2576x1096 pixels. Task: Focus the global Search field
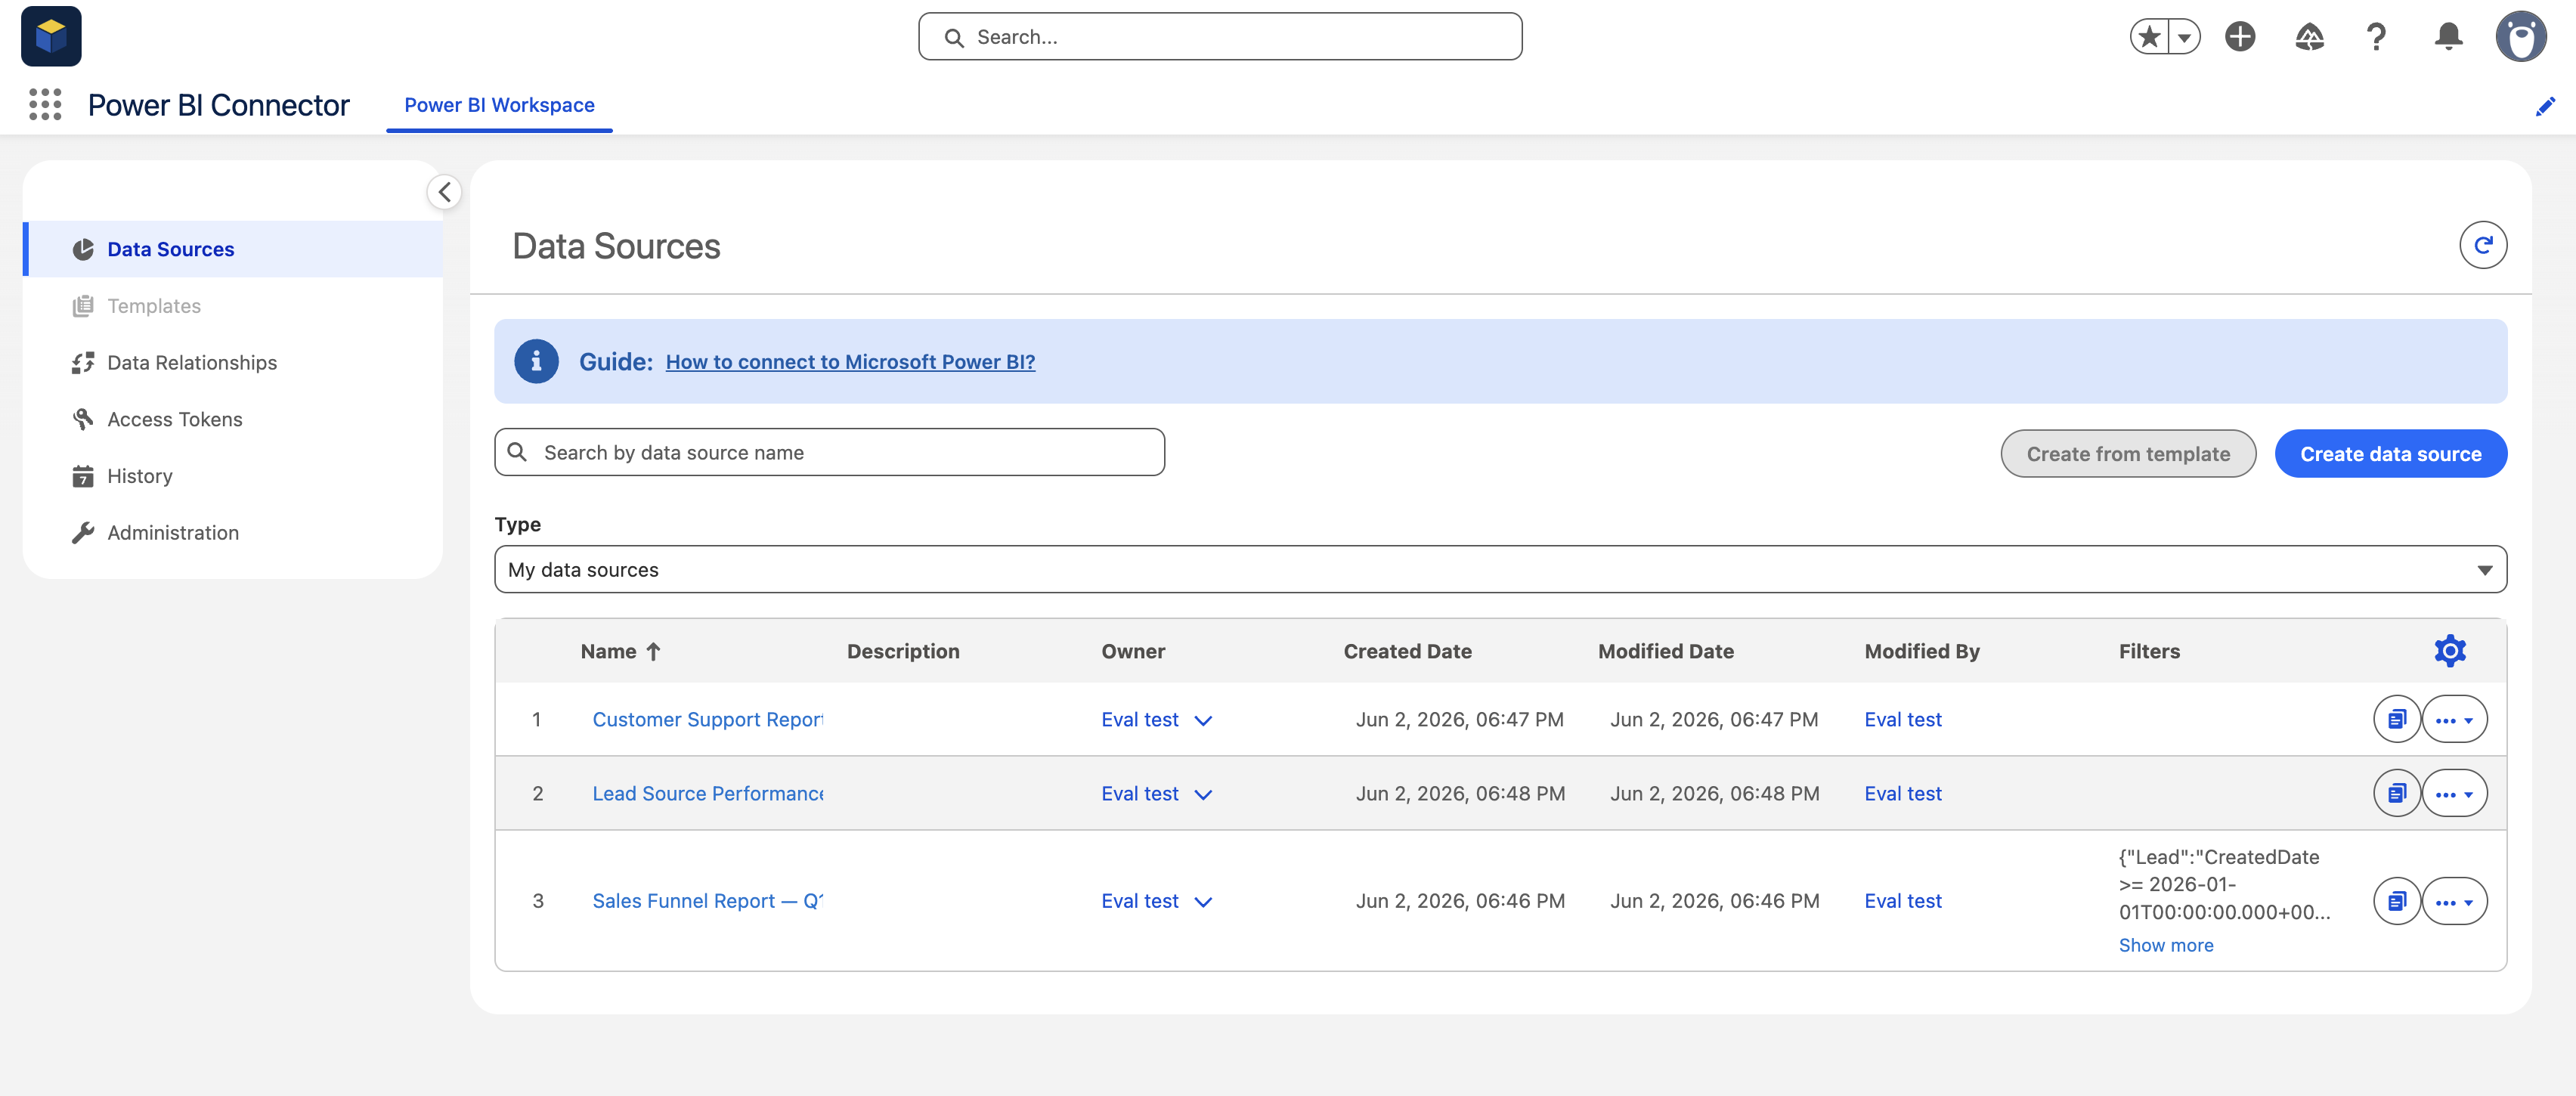click(1220, 37)
